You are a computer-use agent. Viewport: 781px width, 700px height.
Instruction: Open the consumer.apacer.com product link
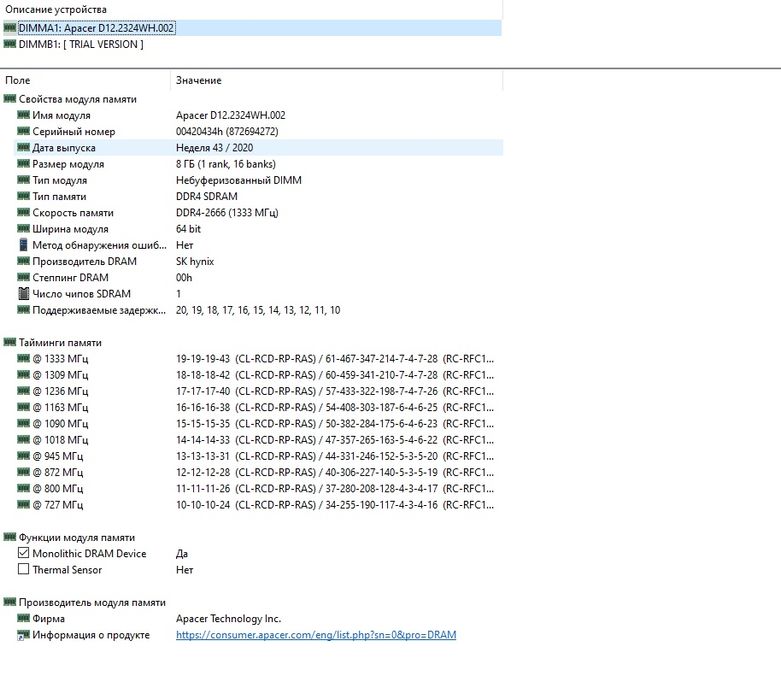[x=316, y=635]
